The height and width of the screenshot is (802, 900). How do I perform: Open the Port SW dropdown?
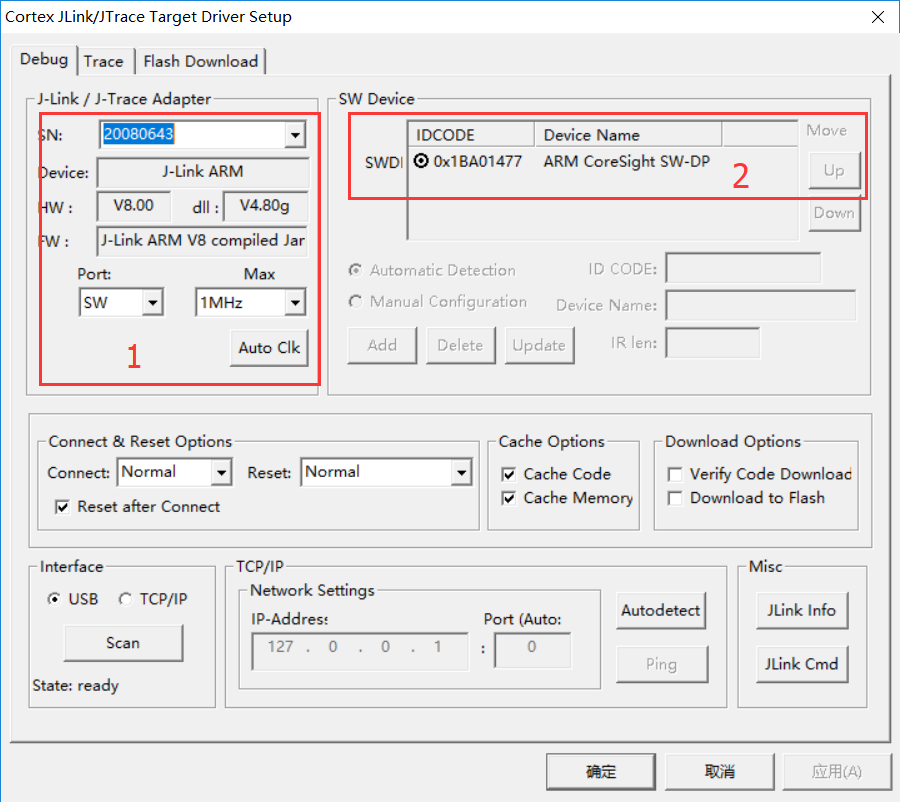(x=153, y=303)
